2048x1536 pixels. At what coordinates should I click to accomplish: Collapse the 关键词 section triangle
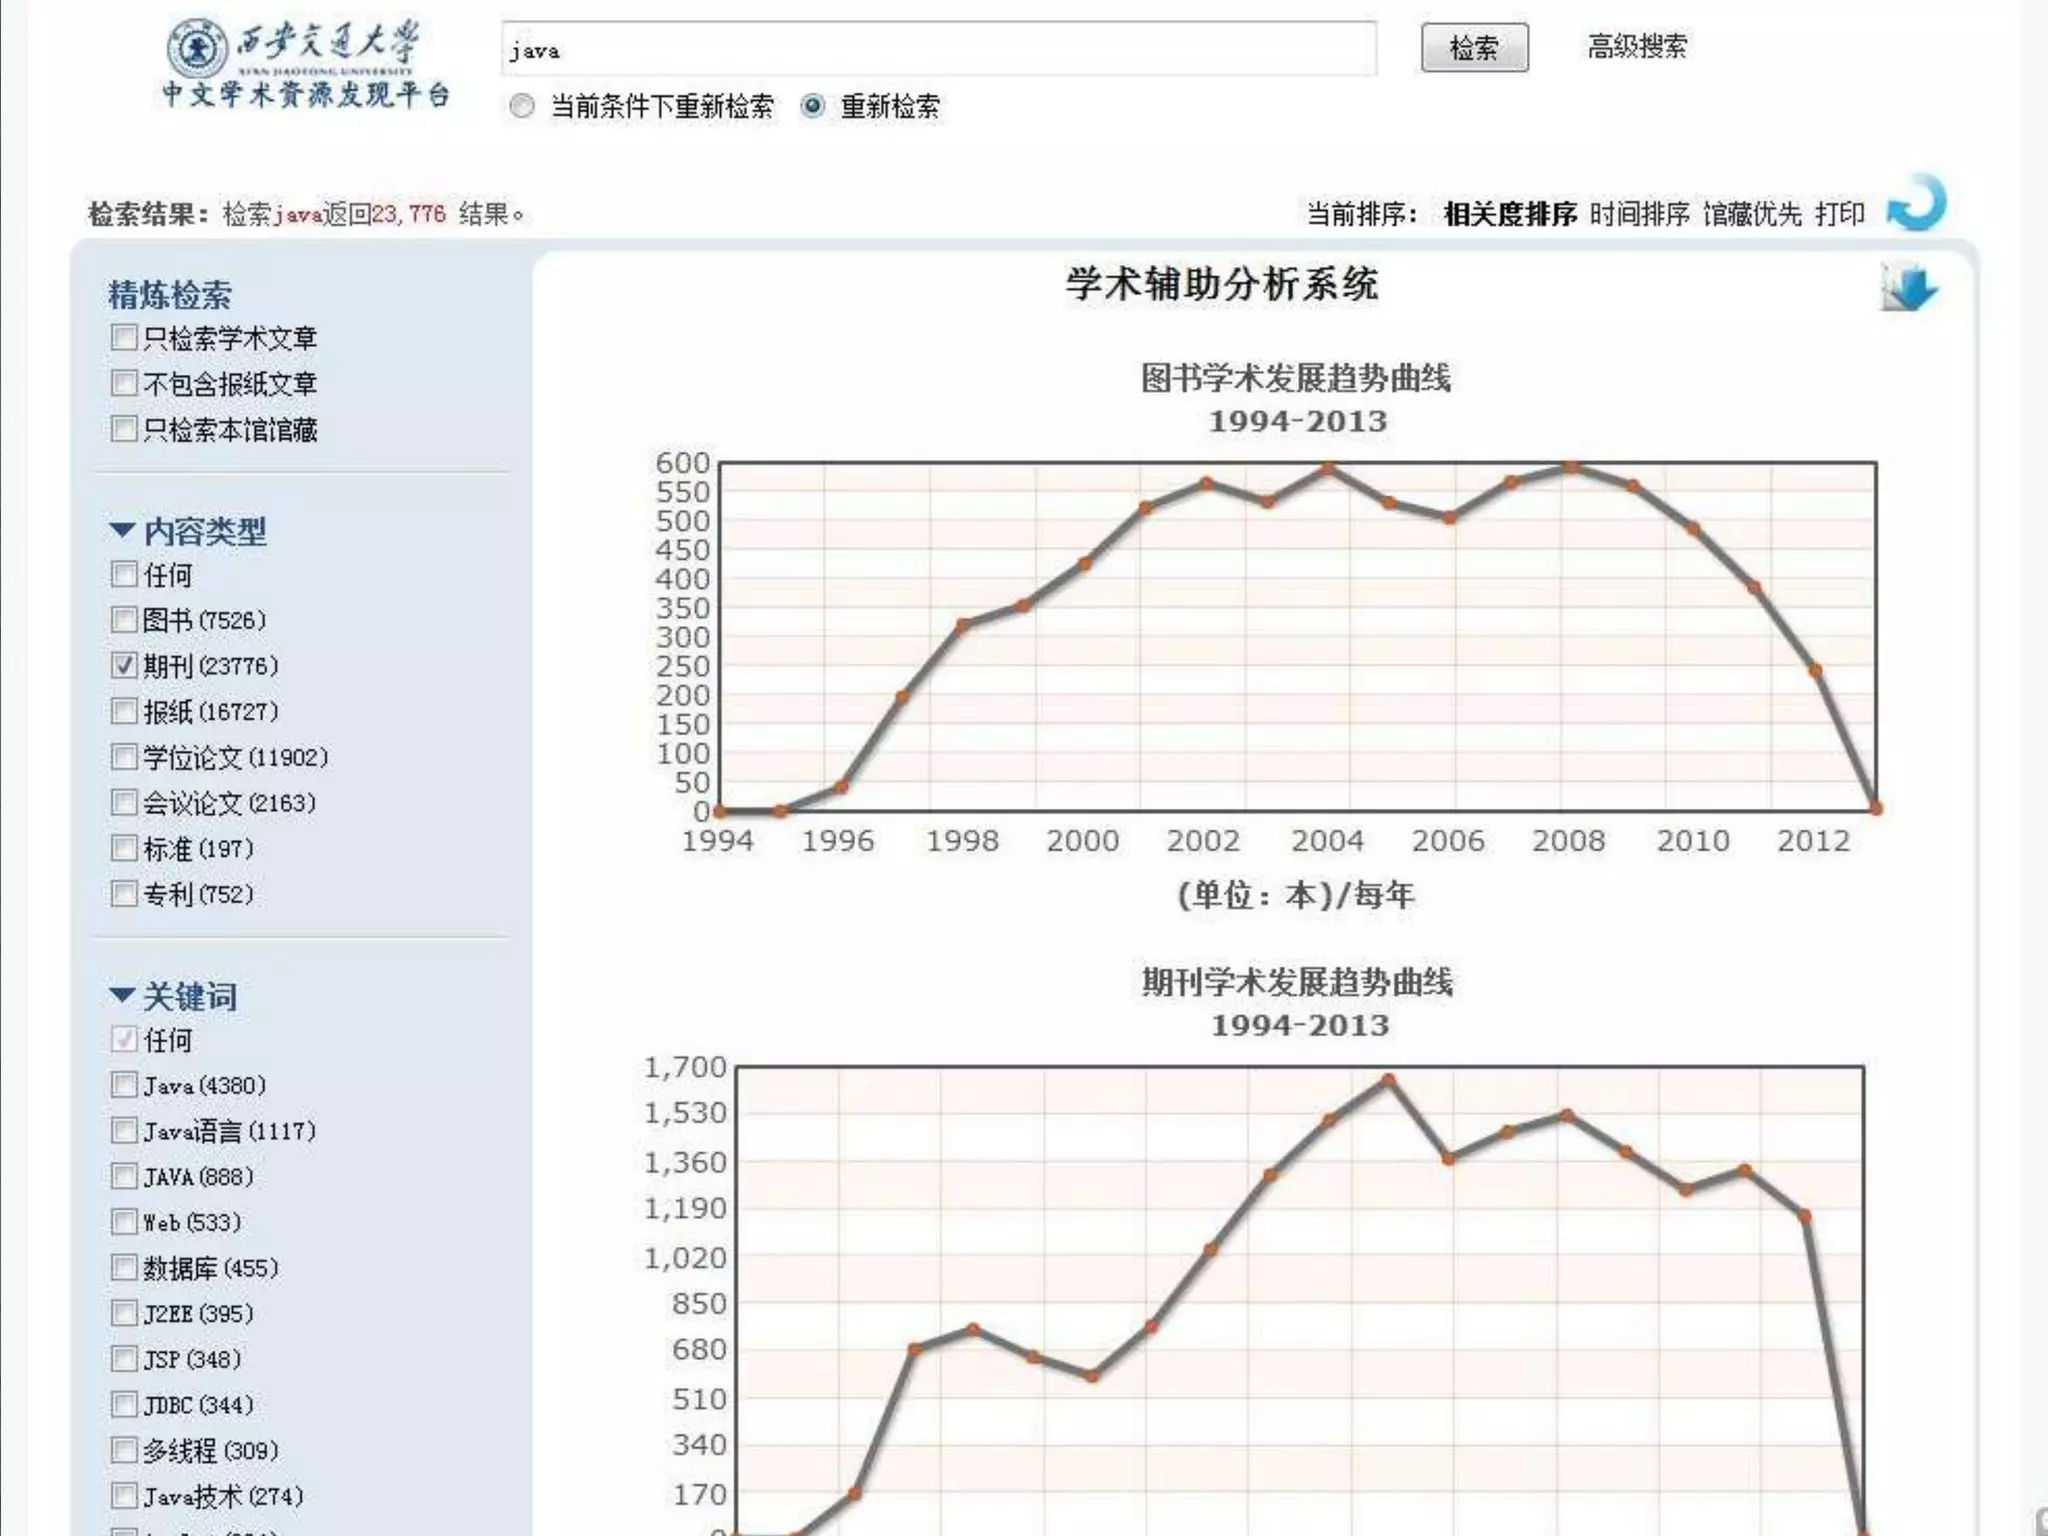[122, 995]
